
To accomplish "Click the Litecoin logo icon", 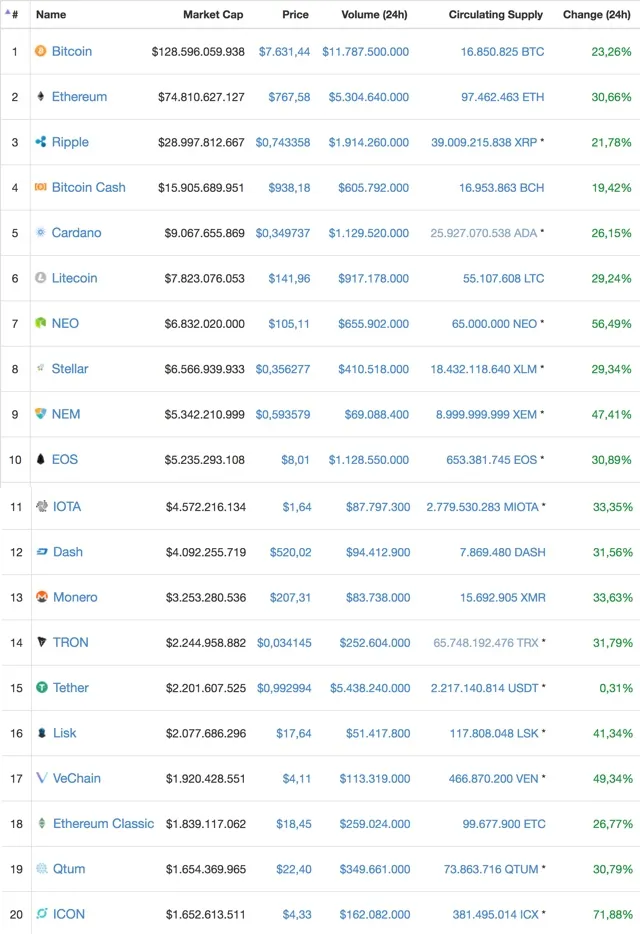I will [41, 278].
